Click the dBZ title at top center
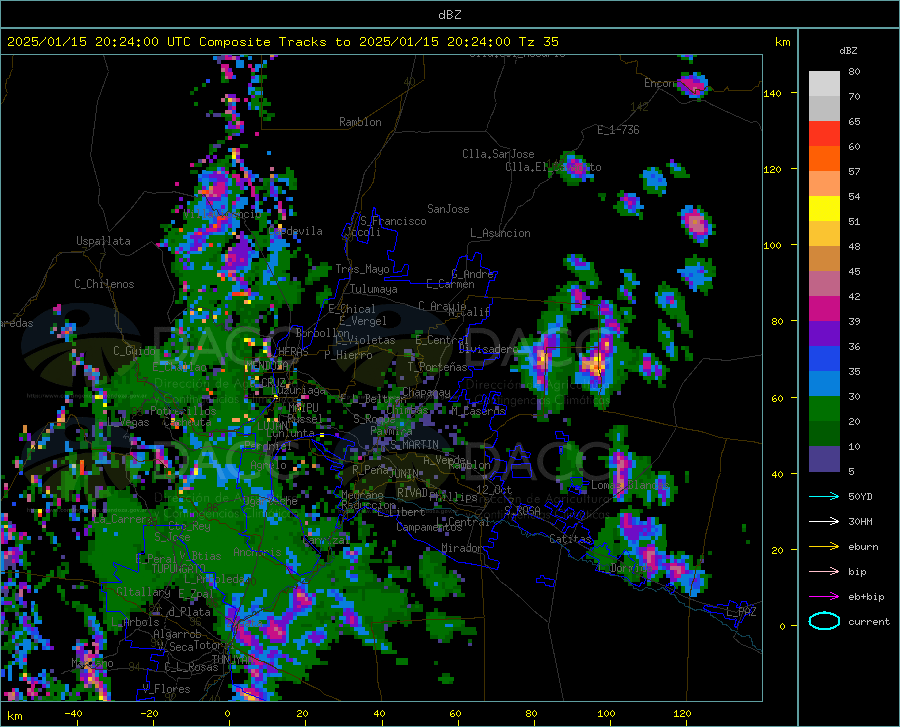 pyautogui.click(x=449, y=15)
